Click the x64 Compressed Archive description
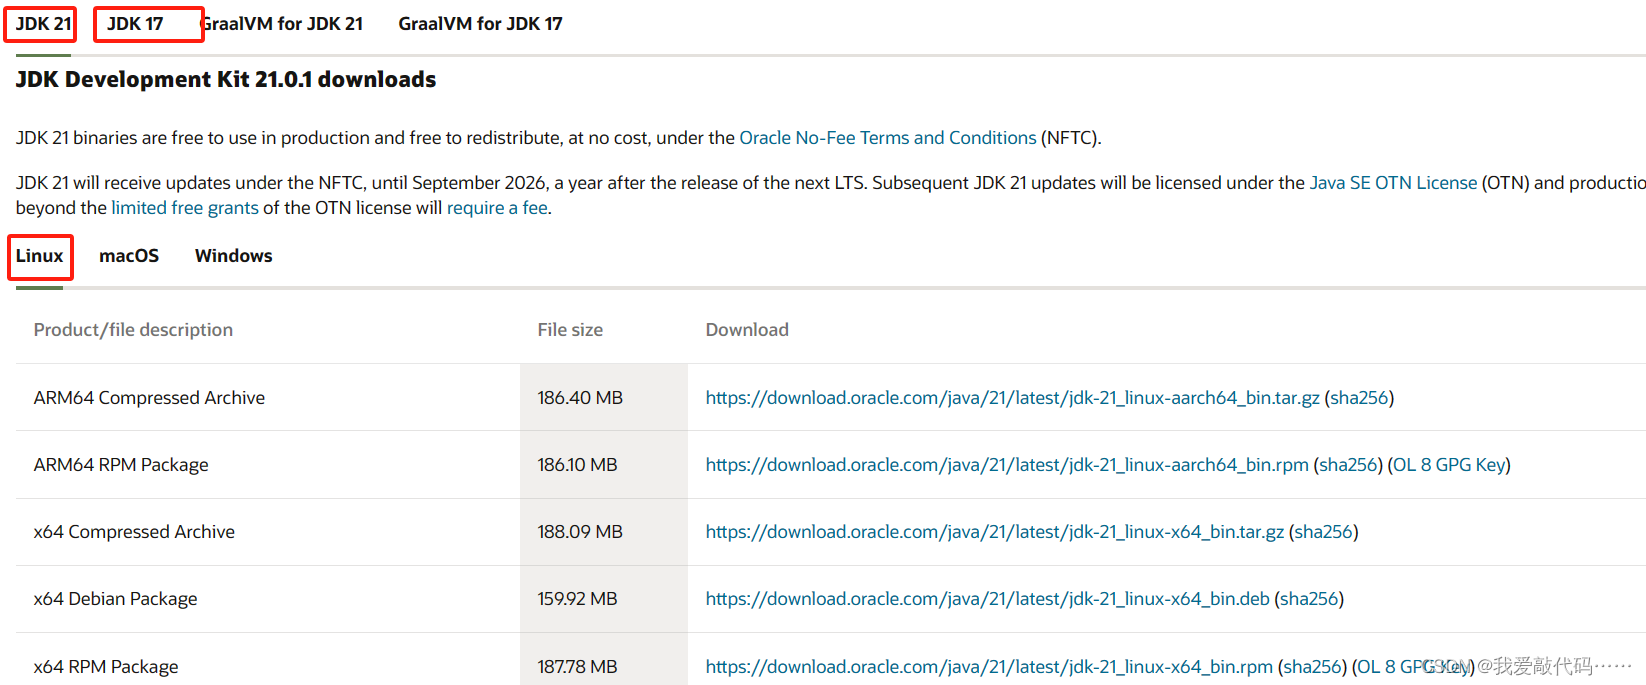 [x=134, y=532]
